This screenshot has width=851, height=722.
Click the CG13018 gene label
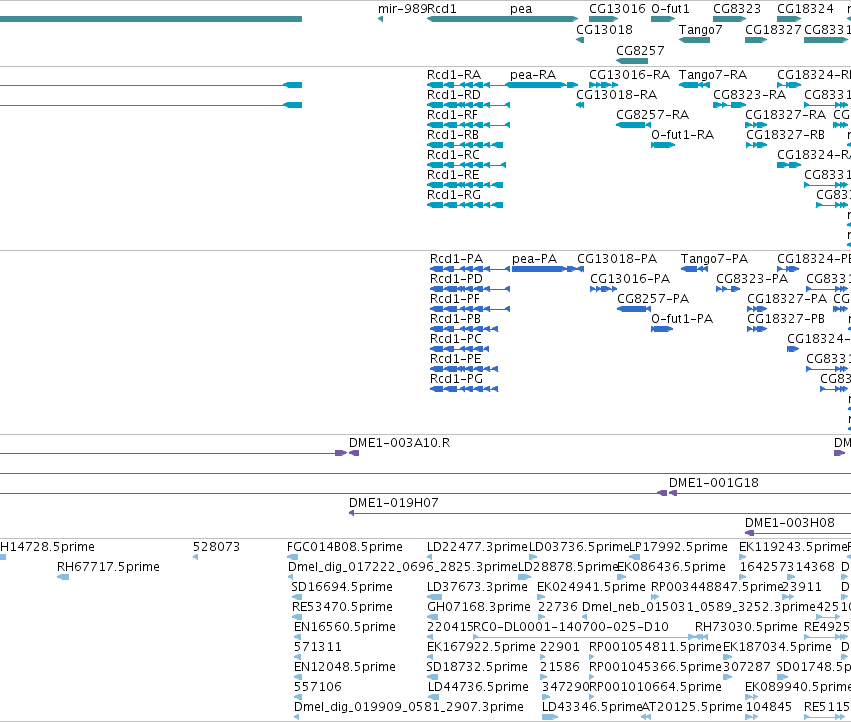point(605,29)
